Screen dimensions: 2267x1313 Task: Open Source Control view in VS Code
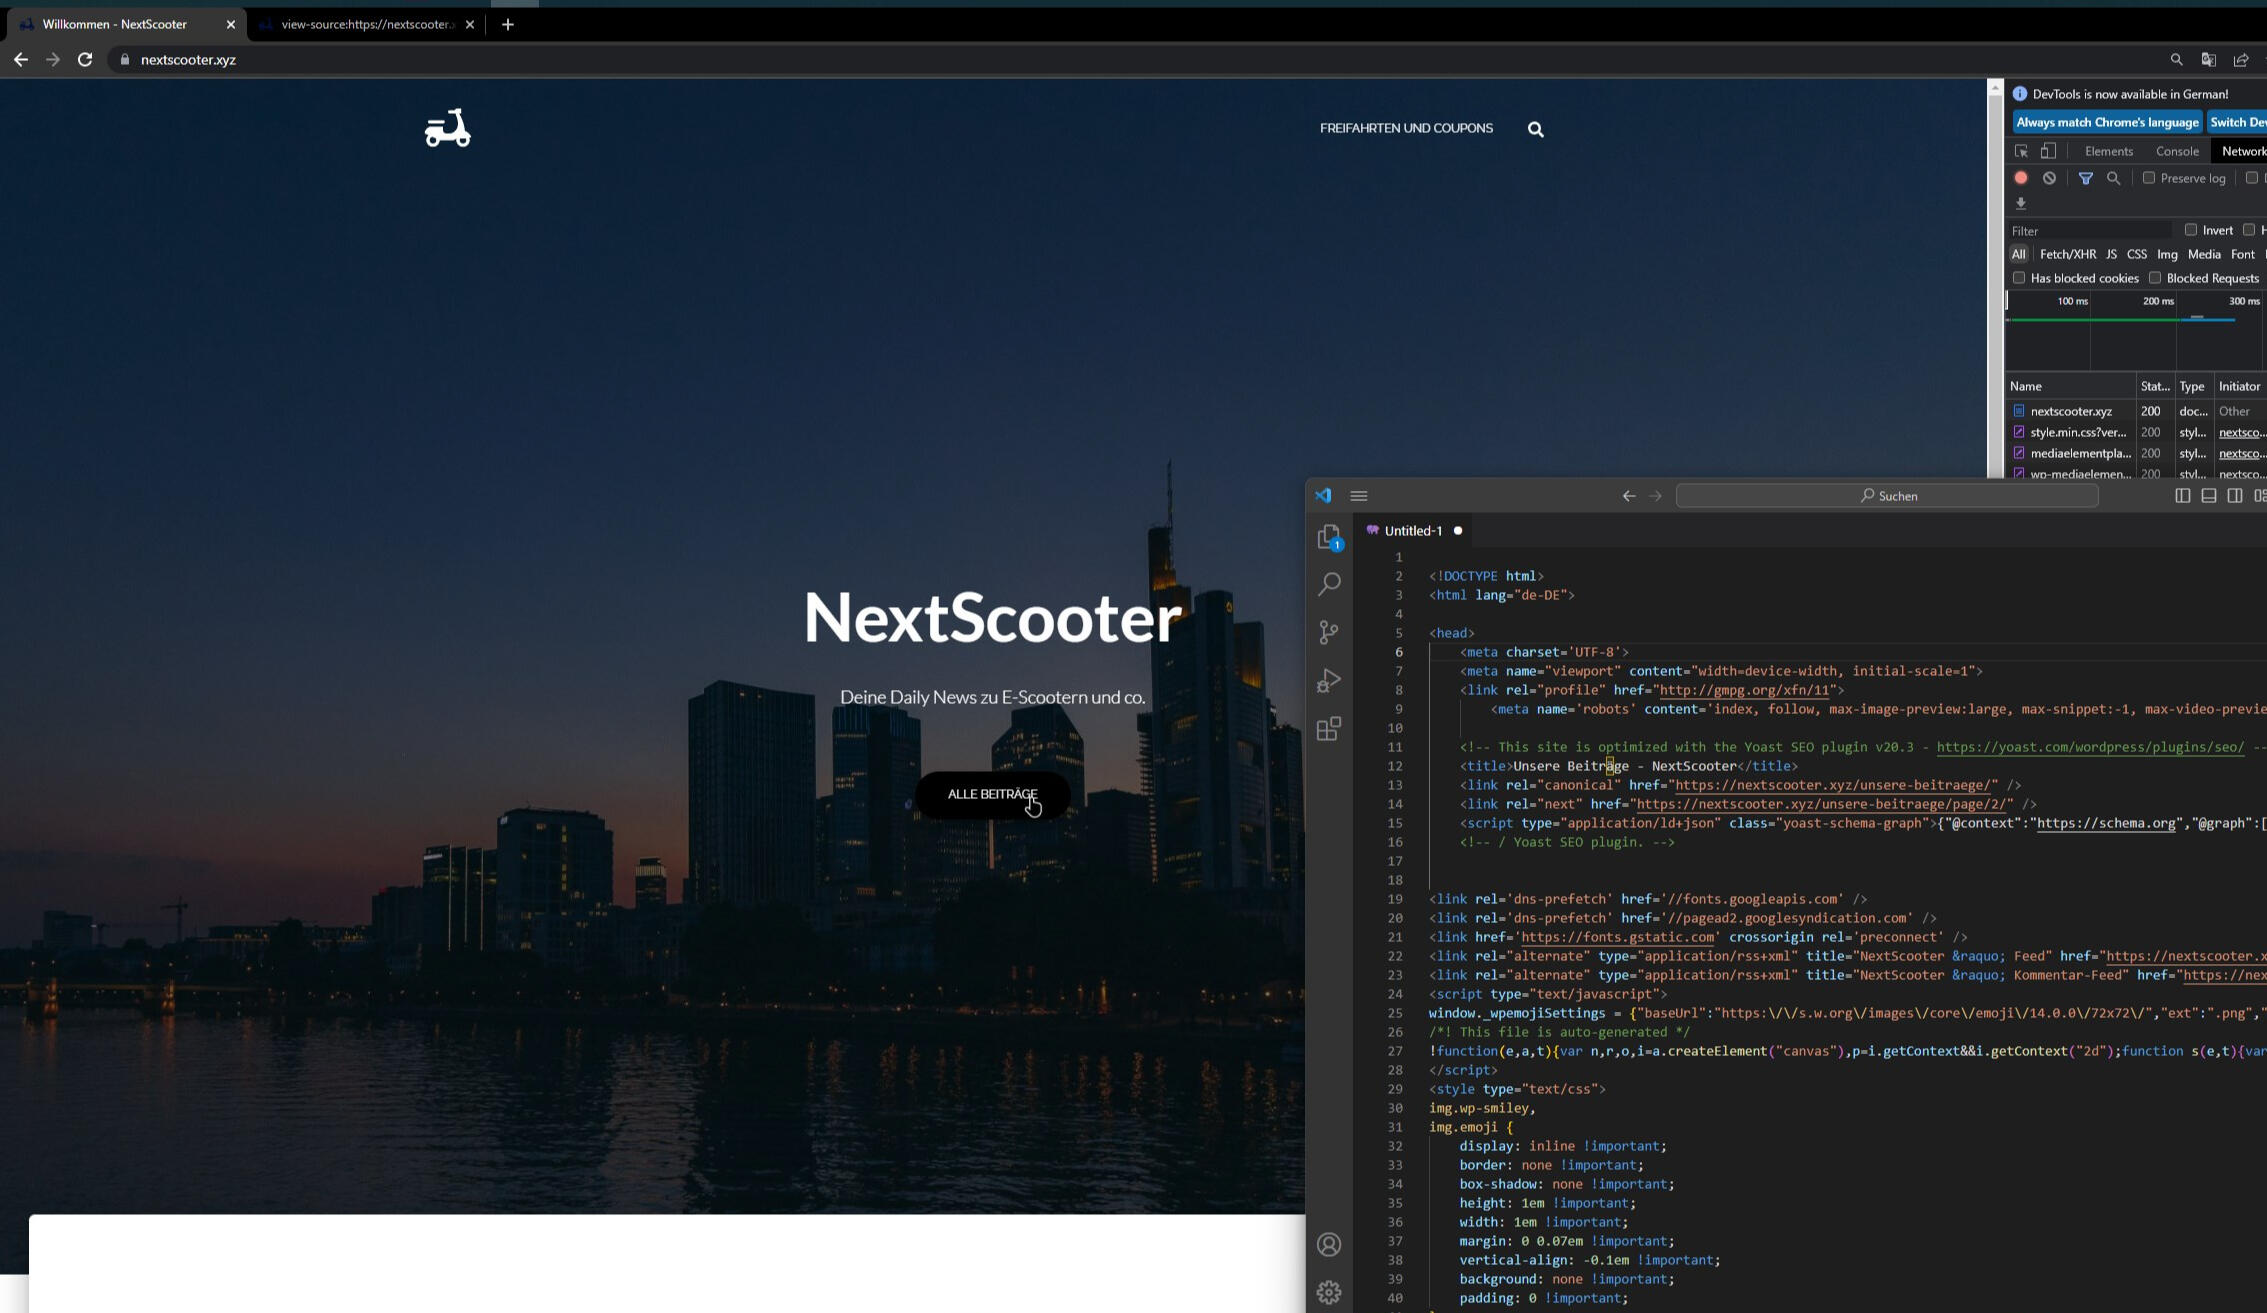pos(1328,632)
